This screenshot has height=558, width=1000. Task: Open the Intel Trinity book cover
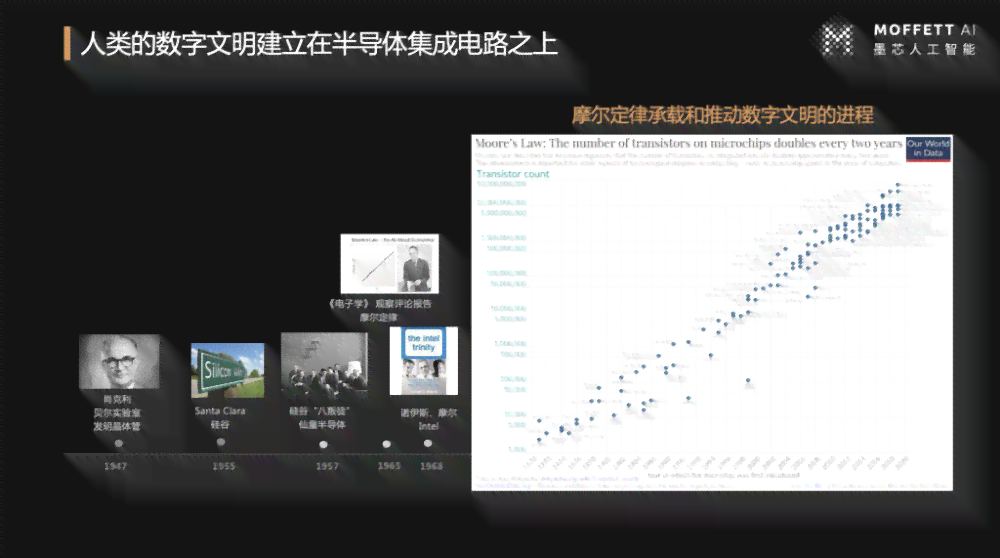[x=423, y=361]
